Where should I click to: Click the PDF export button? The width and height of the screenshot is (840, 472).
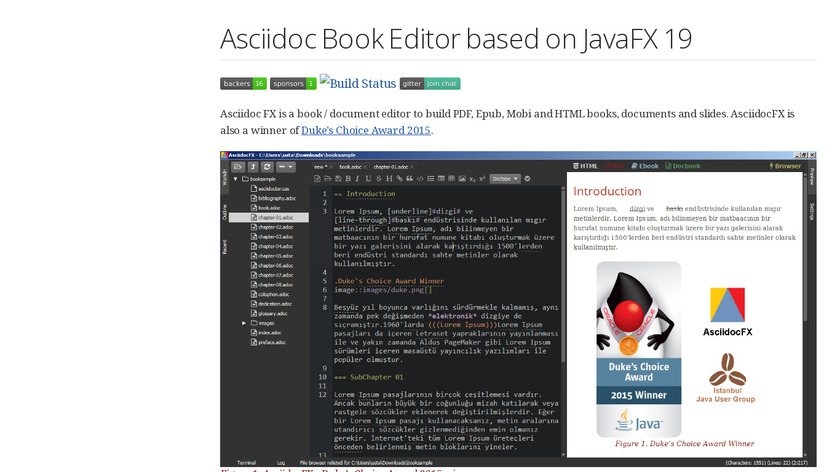[615, 166]
